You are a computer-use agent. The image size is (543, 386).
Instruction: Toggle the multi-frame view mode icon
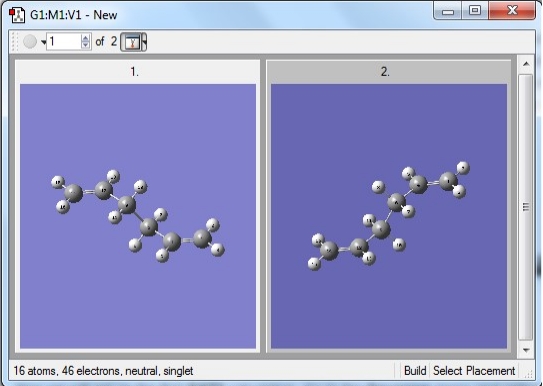coord(131,42)
